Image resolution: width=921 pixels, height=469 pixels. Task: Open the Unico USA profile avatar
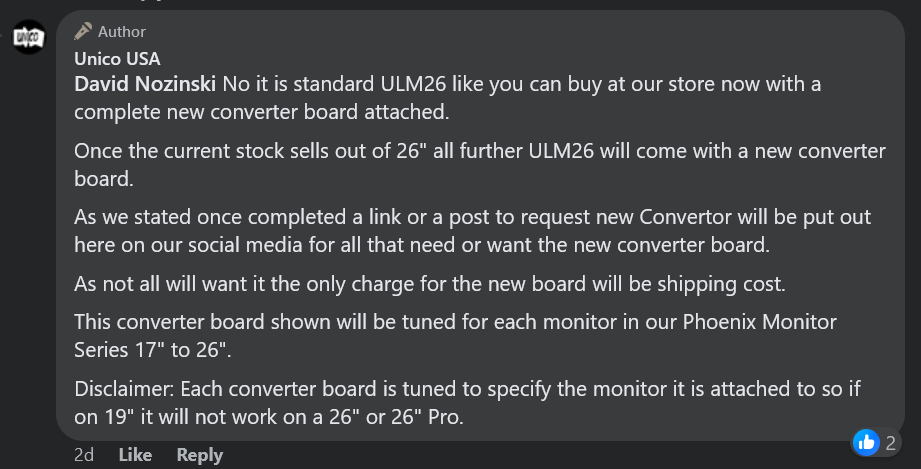[29, 37]
